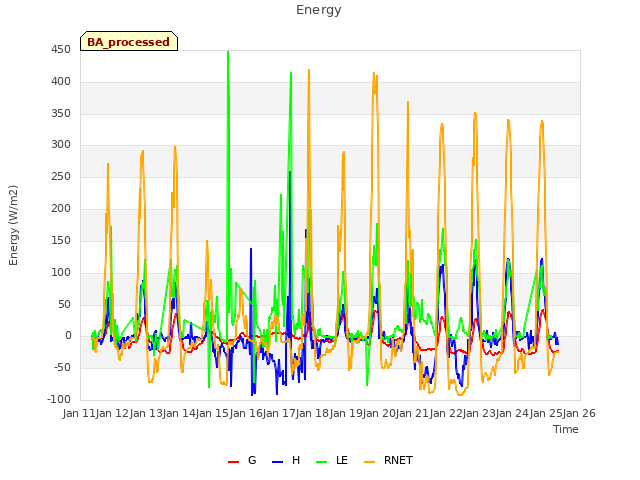Click the -50 y-axis tick label
The image size is (640, 480).
62,368
